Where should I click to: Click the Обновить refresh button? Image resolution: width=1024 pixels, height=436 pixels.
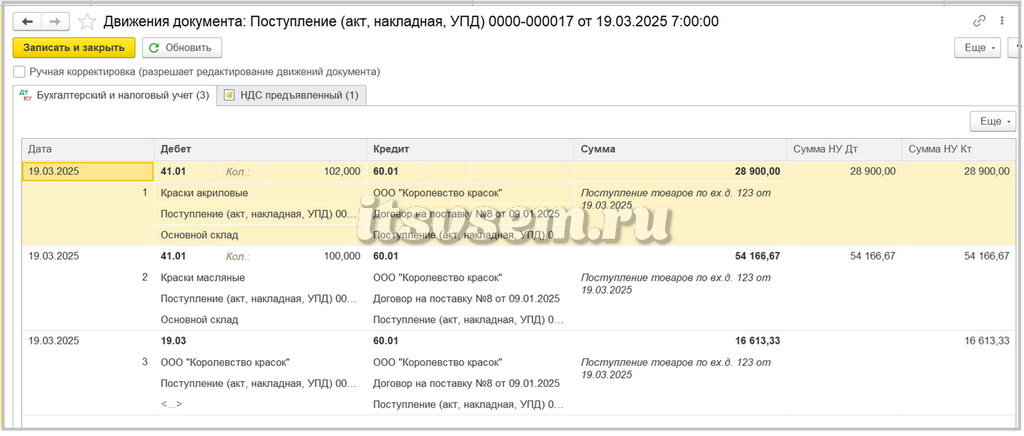[182, 48]
